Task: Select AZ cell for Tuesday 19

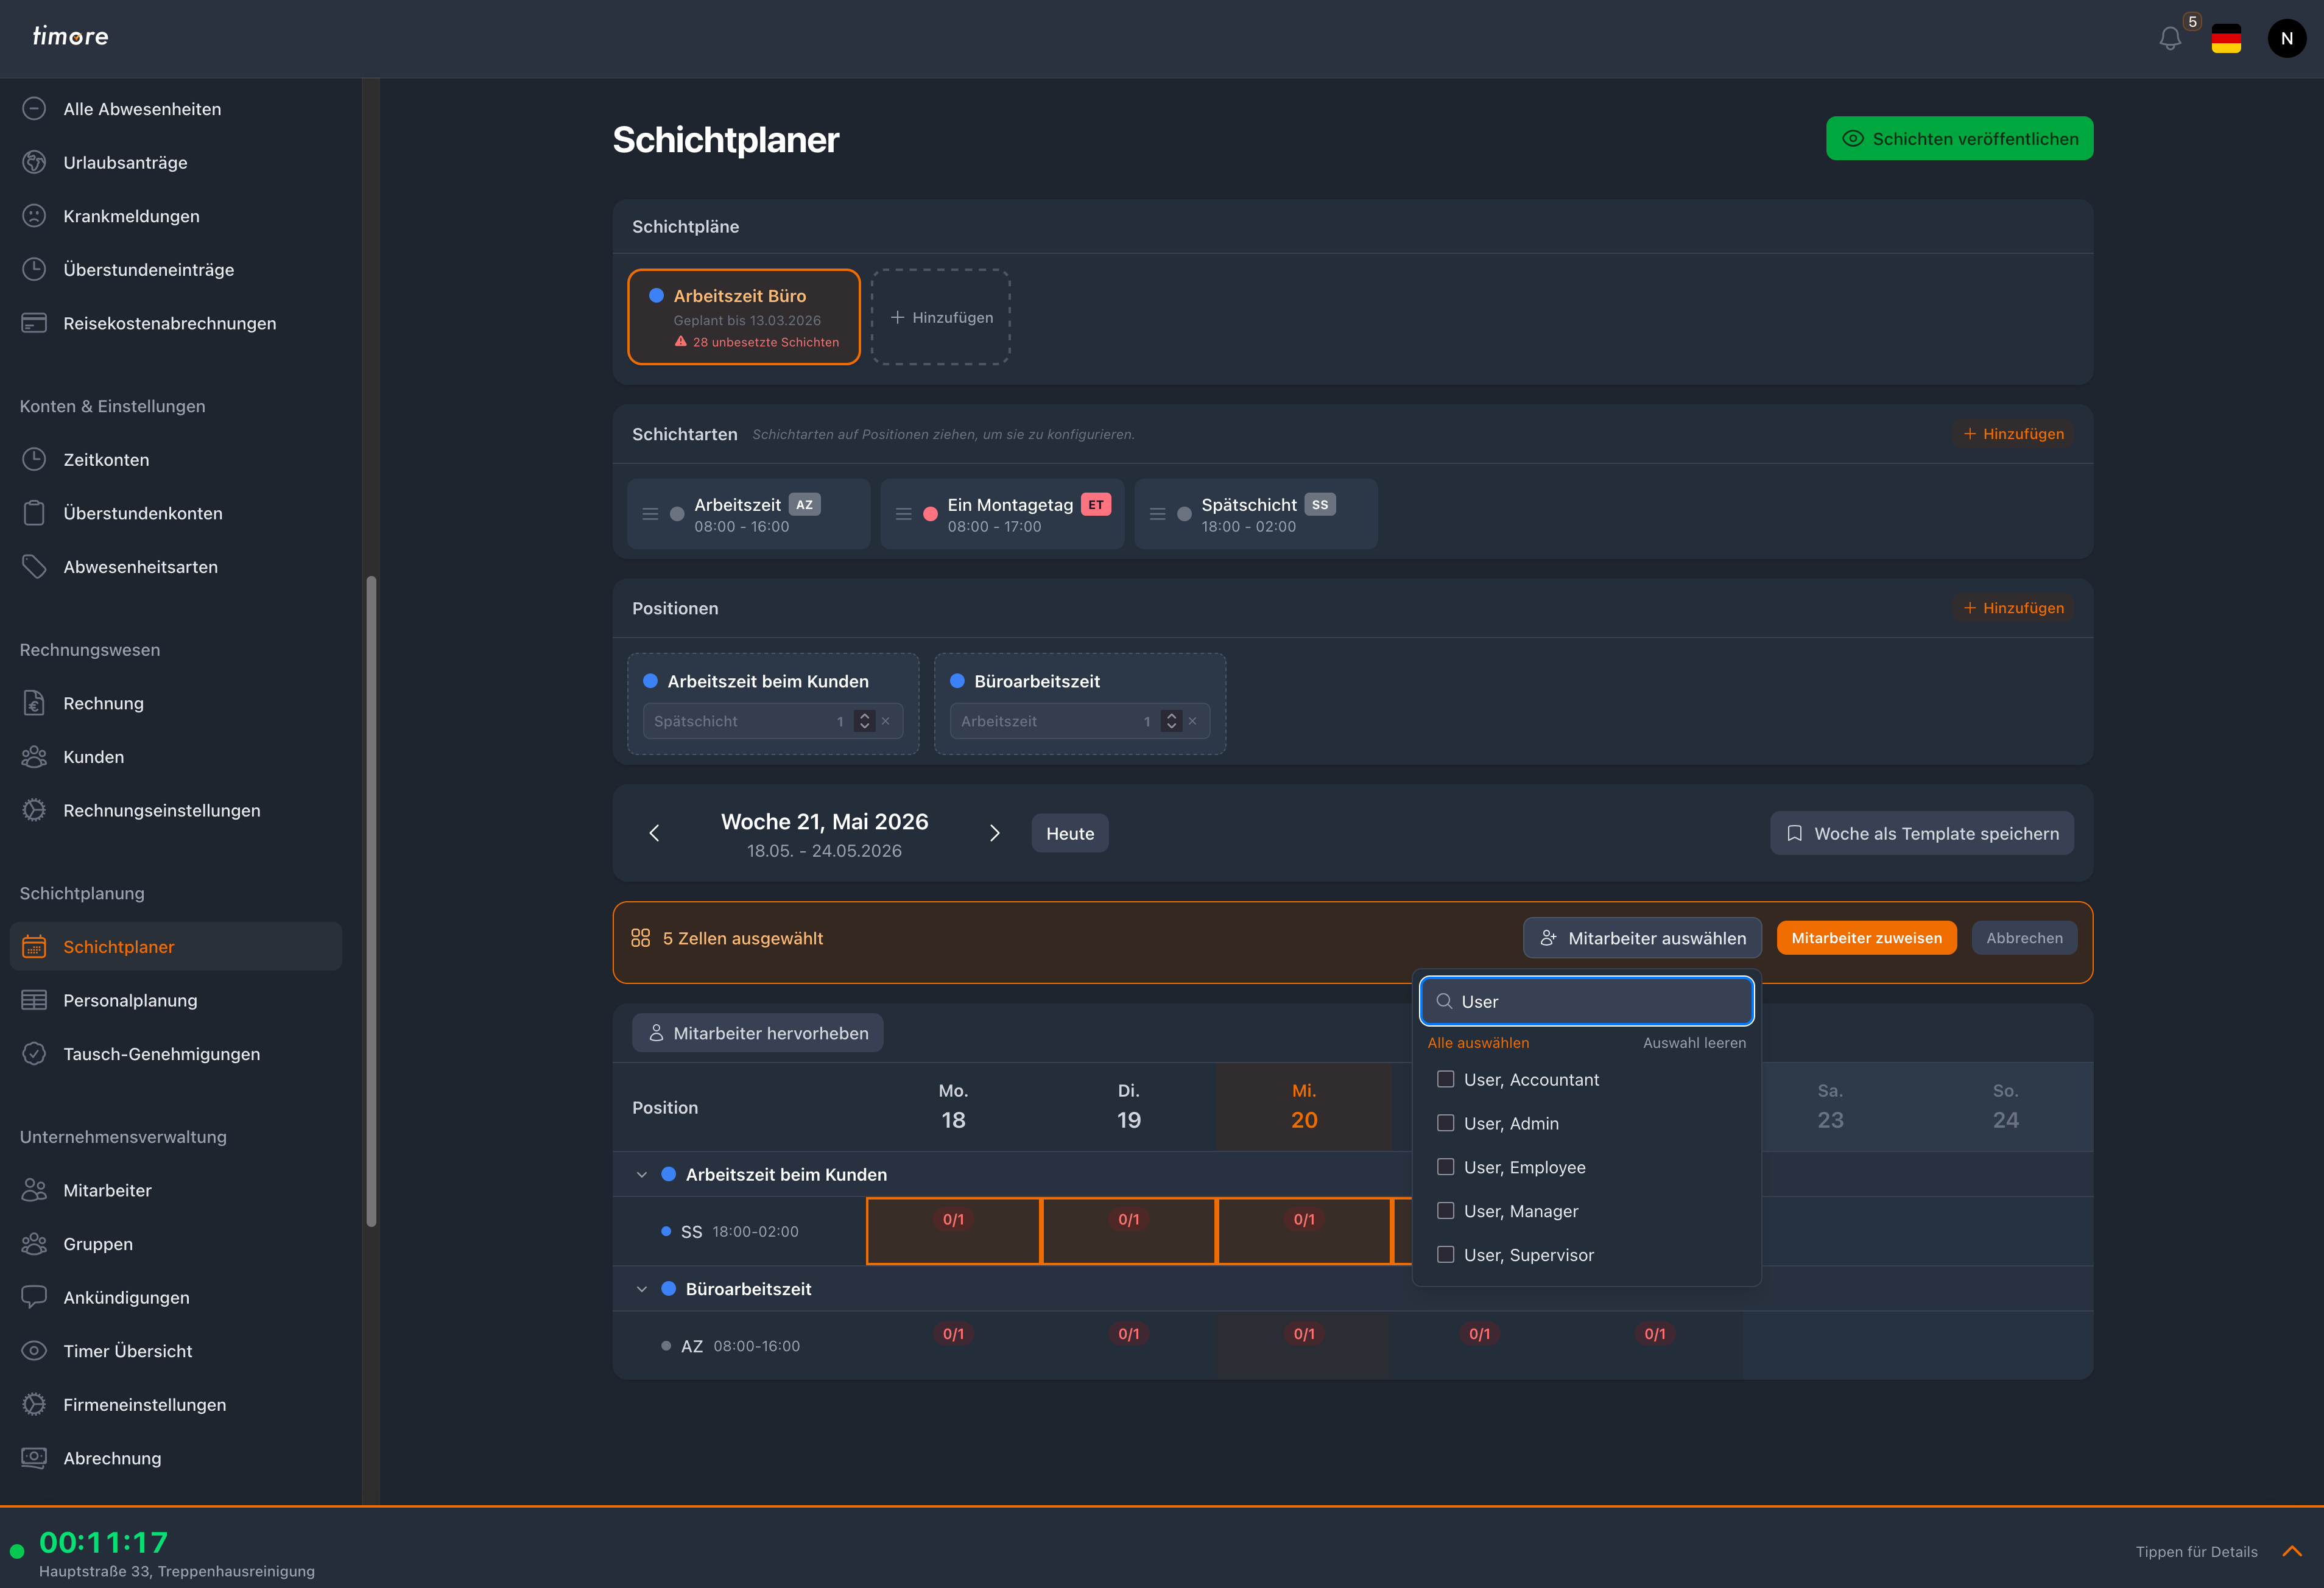Action: tap(1129, 1344)
